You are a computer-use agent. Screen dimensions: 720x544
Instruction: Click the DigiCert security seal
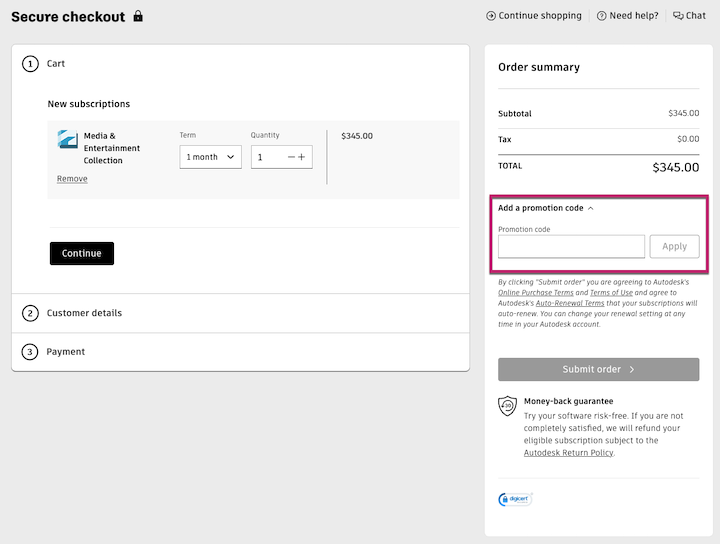(x=515, y=499)
